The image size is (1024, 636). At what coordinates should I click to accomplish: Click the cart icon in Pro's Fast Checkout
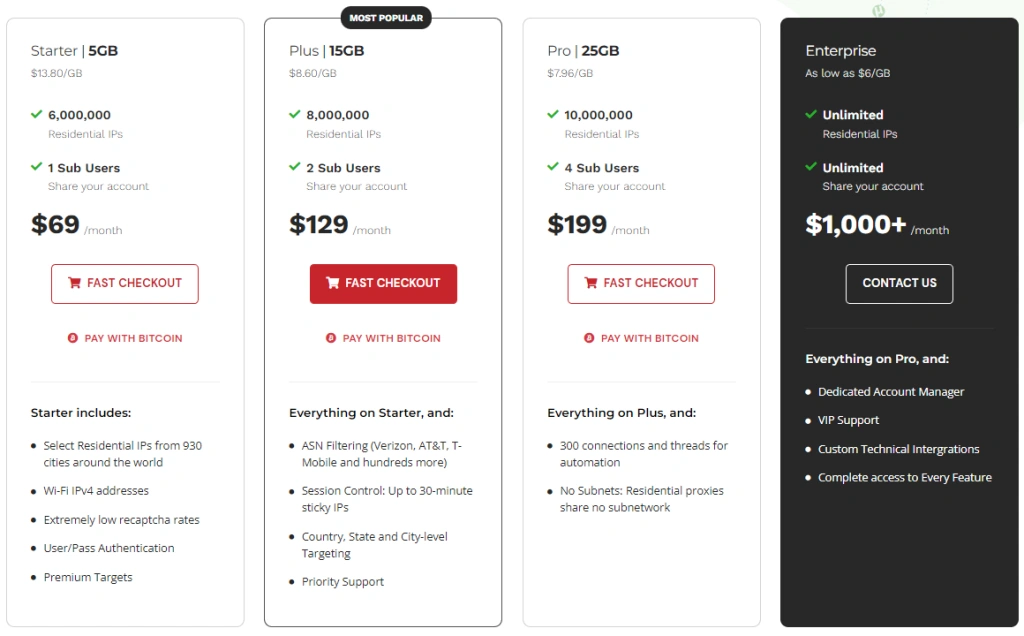point(592,284)
